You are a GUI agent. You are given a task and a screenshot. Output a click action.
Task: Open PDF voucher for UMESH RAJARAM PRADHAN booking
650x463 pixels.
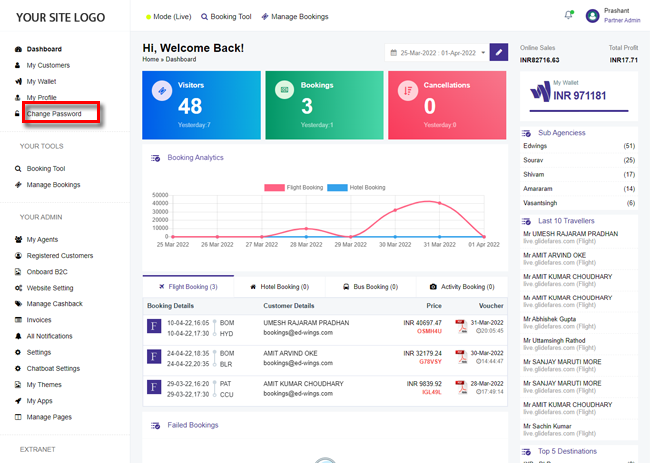(461, 326)
